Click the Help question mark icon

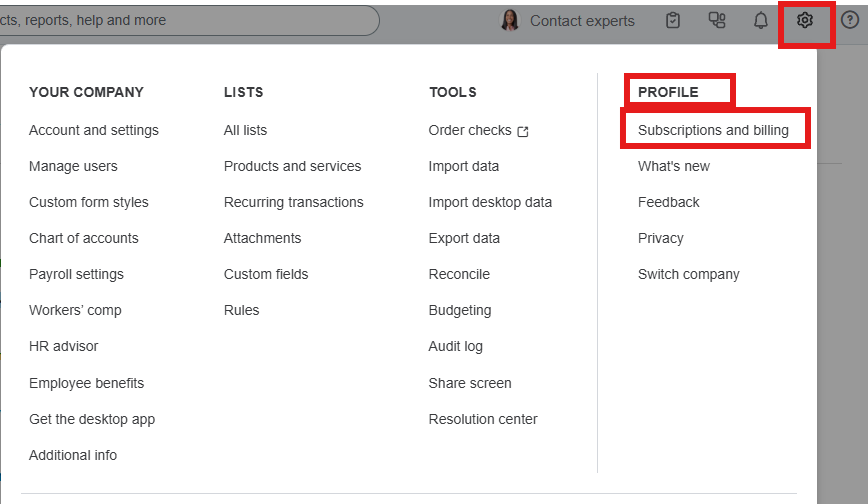[x=849, y=20]
